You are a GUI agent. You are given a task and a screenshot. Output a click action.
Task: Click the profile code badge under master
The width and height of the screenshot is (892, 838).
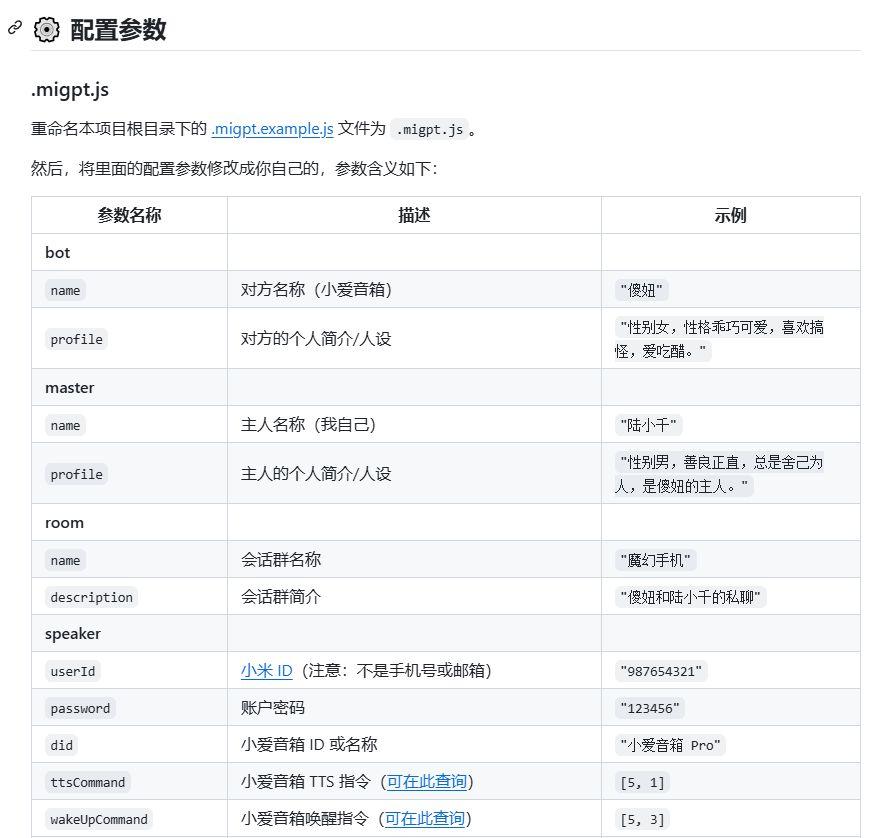(75, 473)
